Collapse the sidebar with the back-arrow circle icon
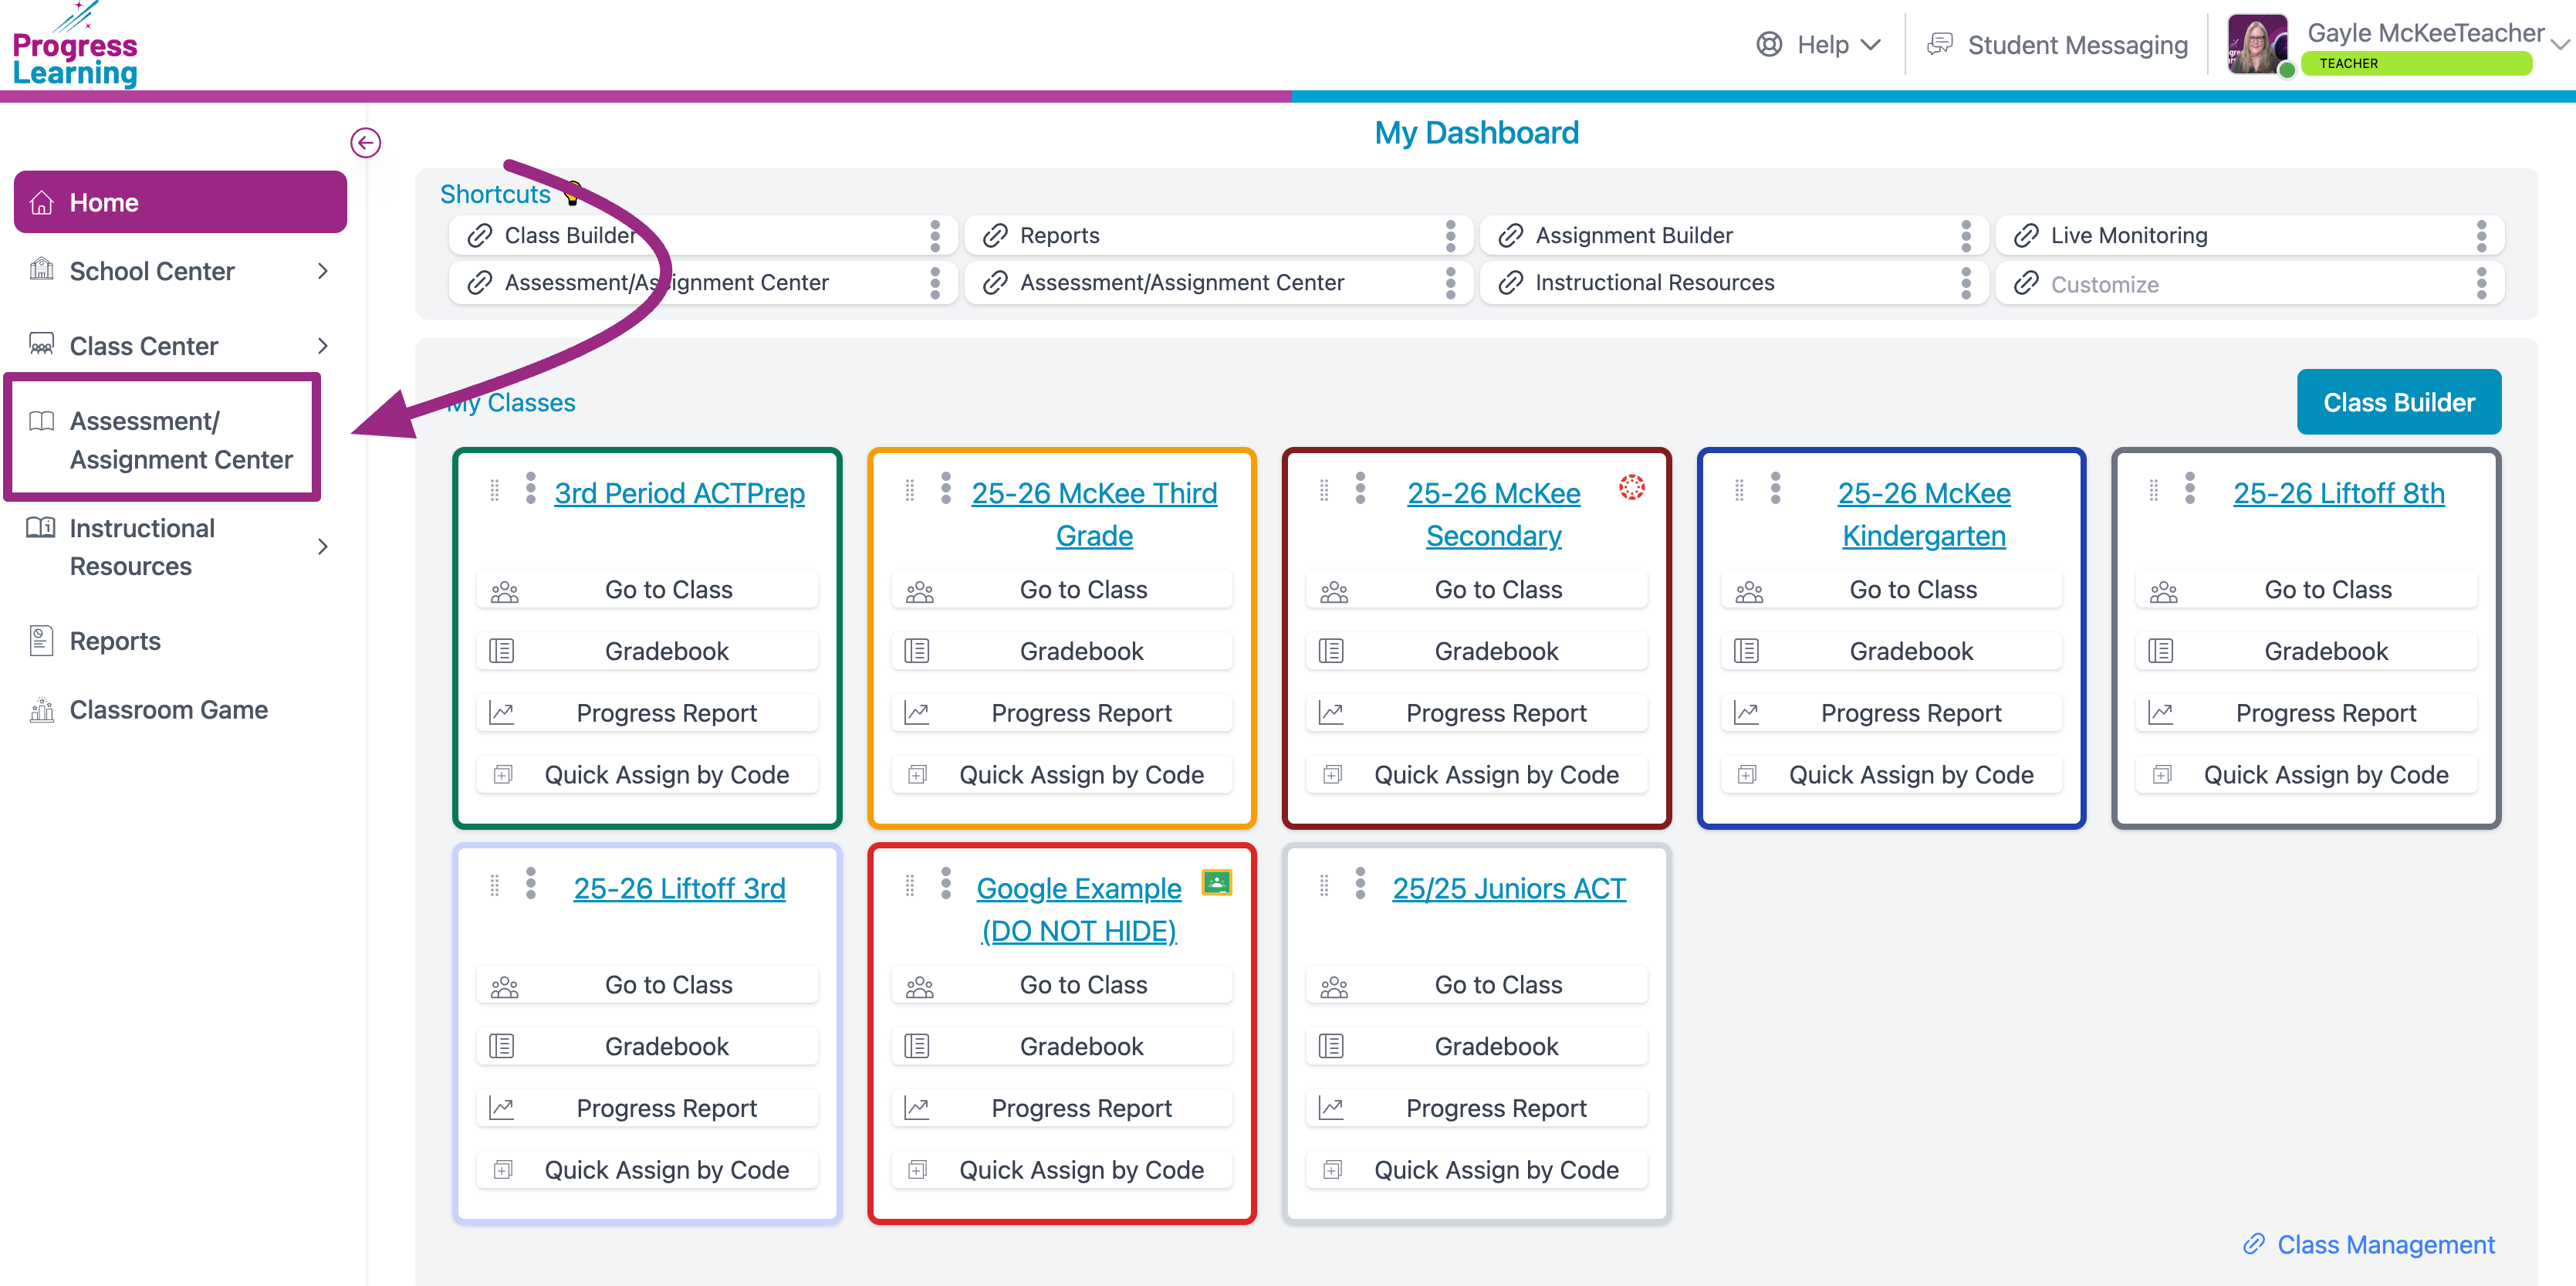This screenshot has width=2576, height=1286. coord(365,143)
